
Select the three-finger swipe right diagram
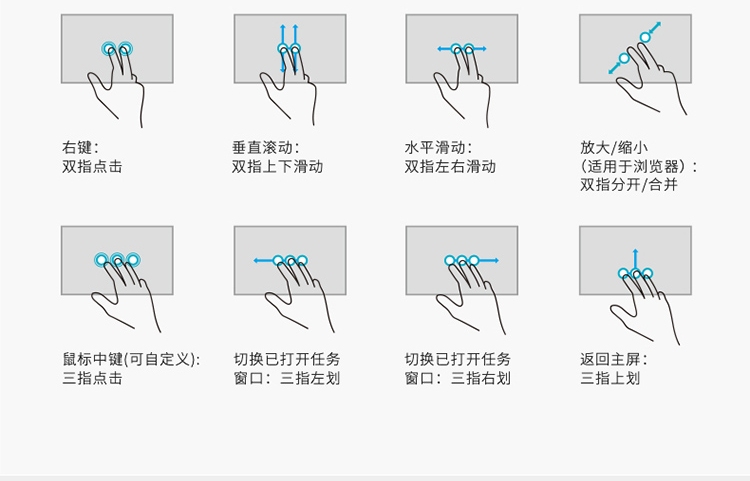pos(462,280)
